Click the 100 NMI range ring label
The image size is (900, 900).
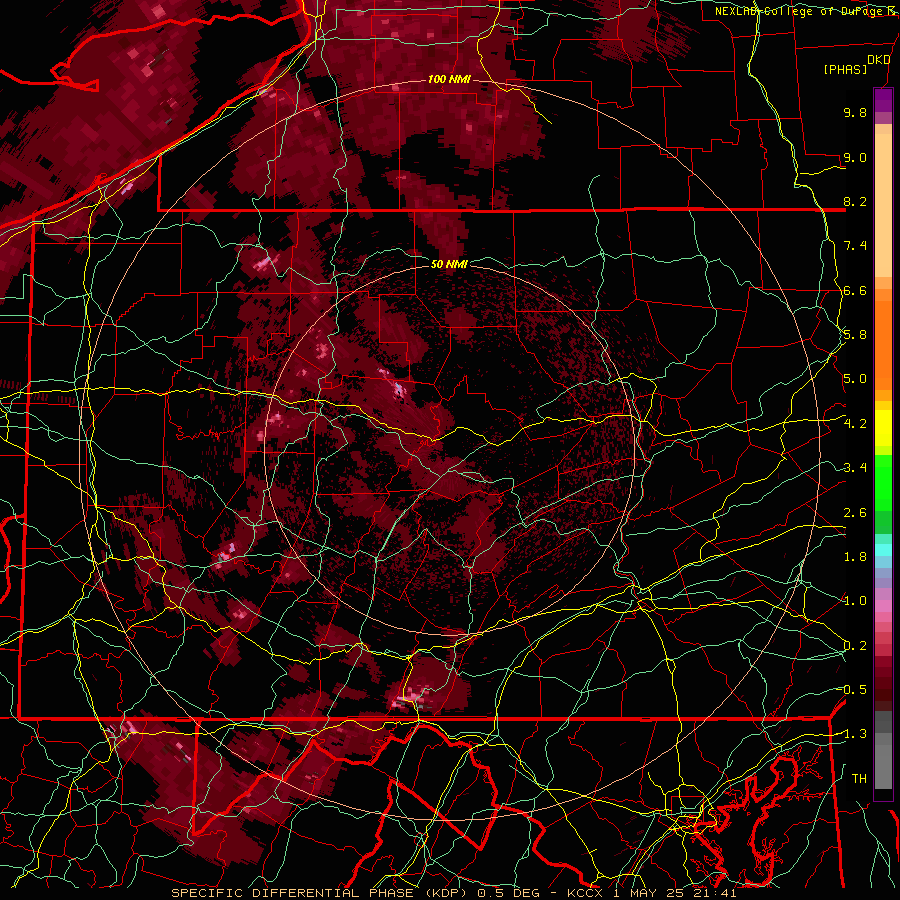tap(449, 79)
